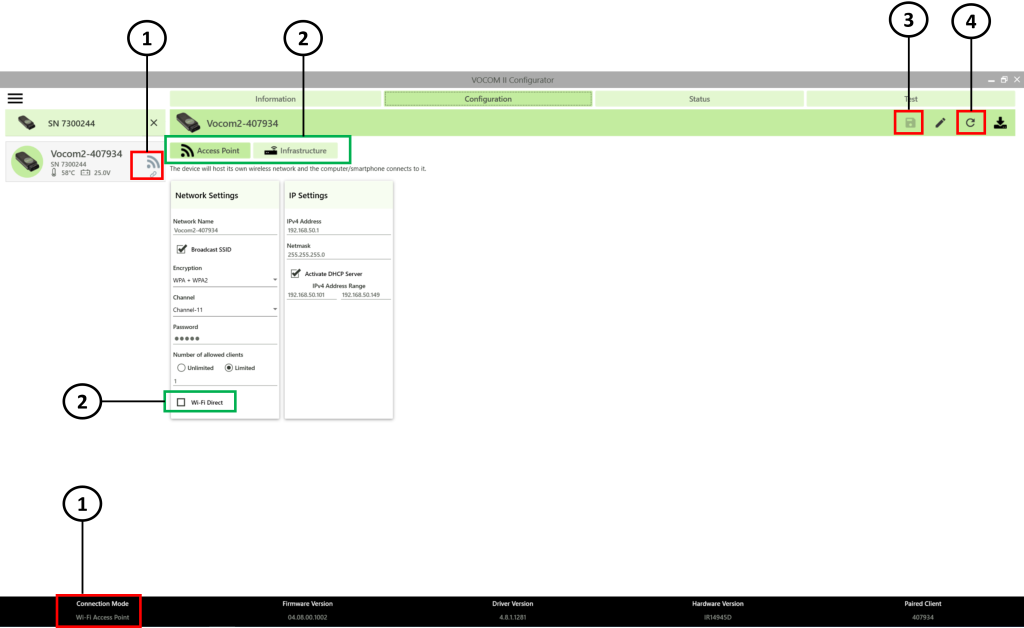Select Infrastructure mode
The height and width of the screenshot is (628, 1024).
(x=295, y=151)
